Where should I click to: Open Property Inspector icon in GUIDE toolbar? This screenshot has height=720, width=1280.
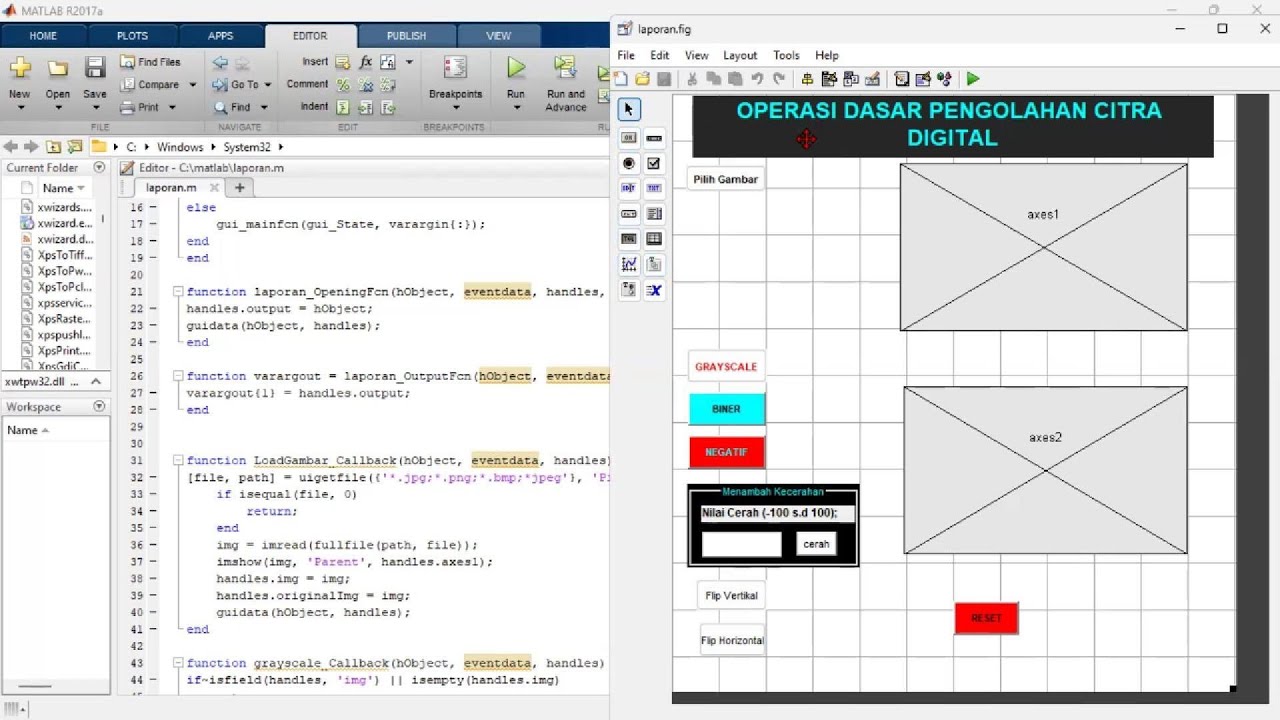(x=922, y=79)
